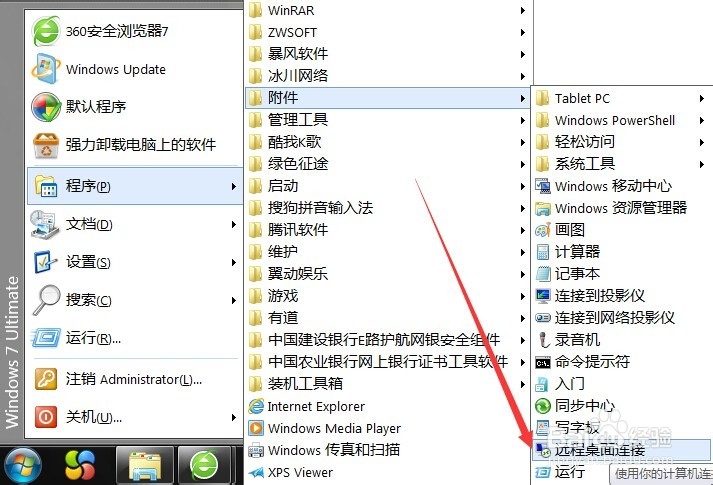Open the colorful petals taskbar icon
This screenshot has width=713, height=485.
tap(80, 465)
